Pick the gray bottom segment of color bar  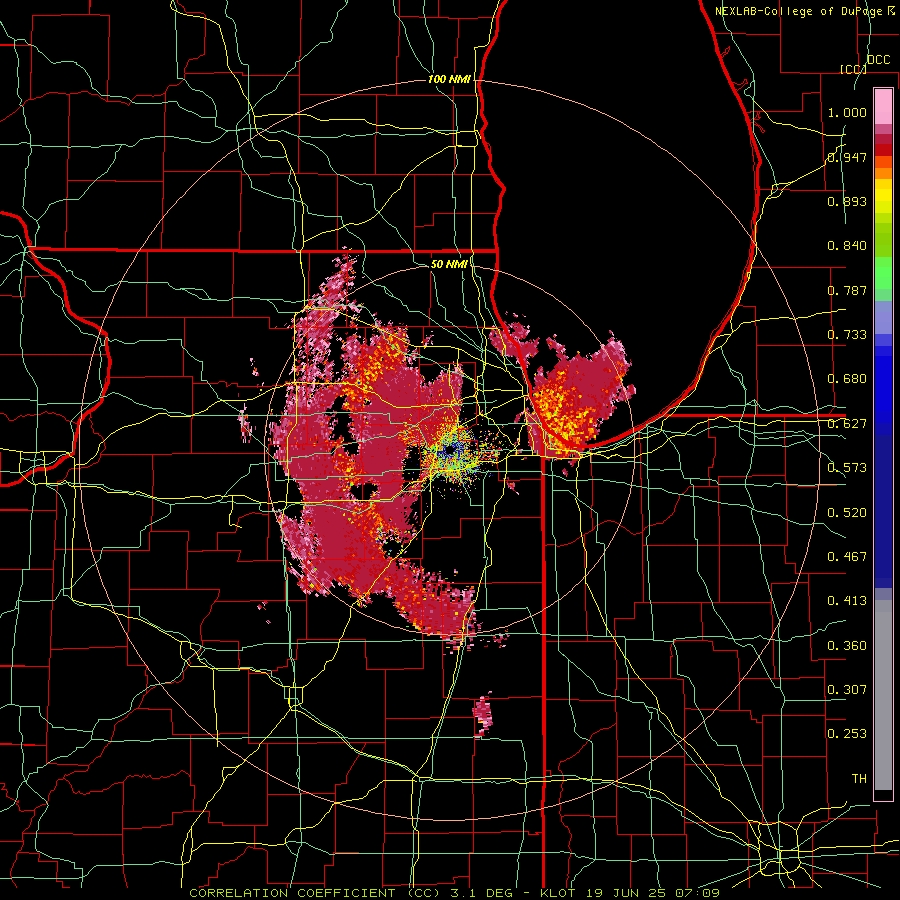[x=883, y=695]
